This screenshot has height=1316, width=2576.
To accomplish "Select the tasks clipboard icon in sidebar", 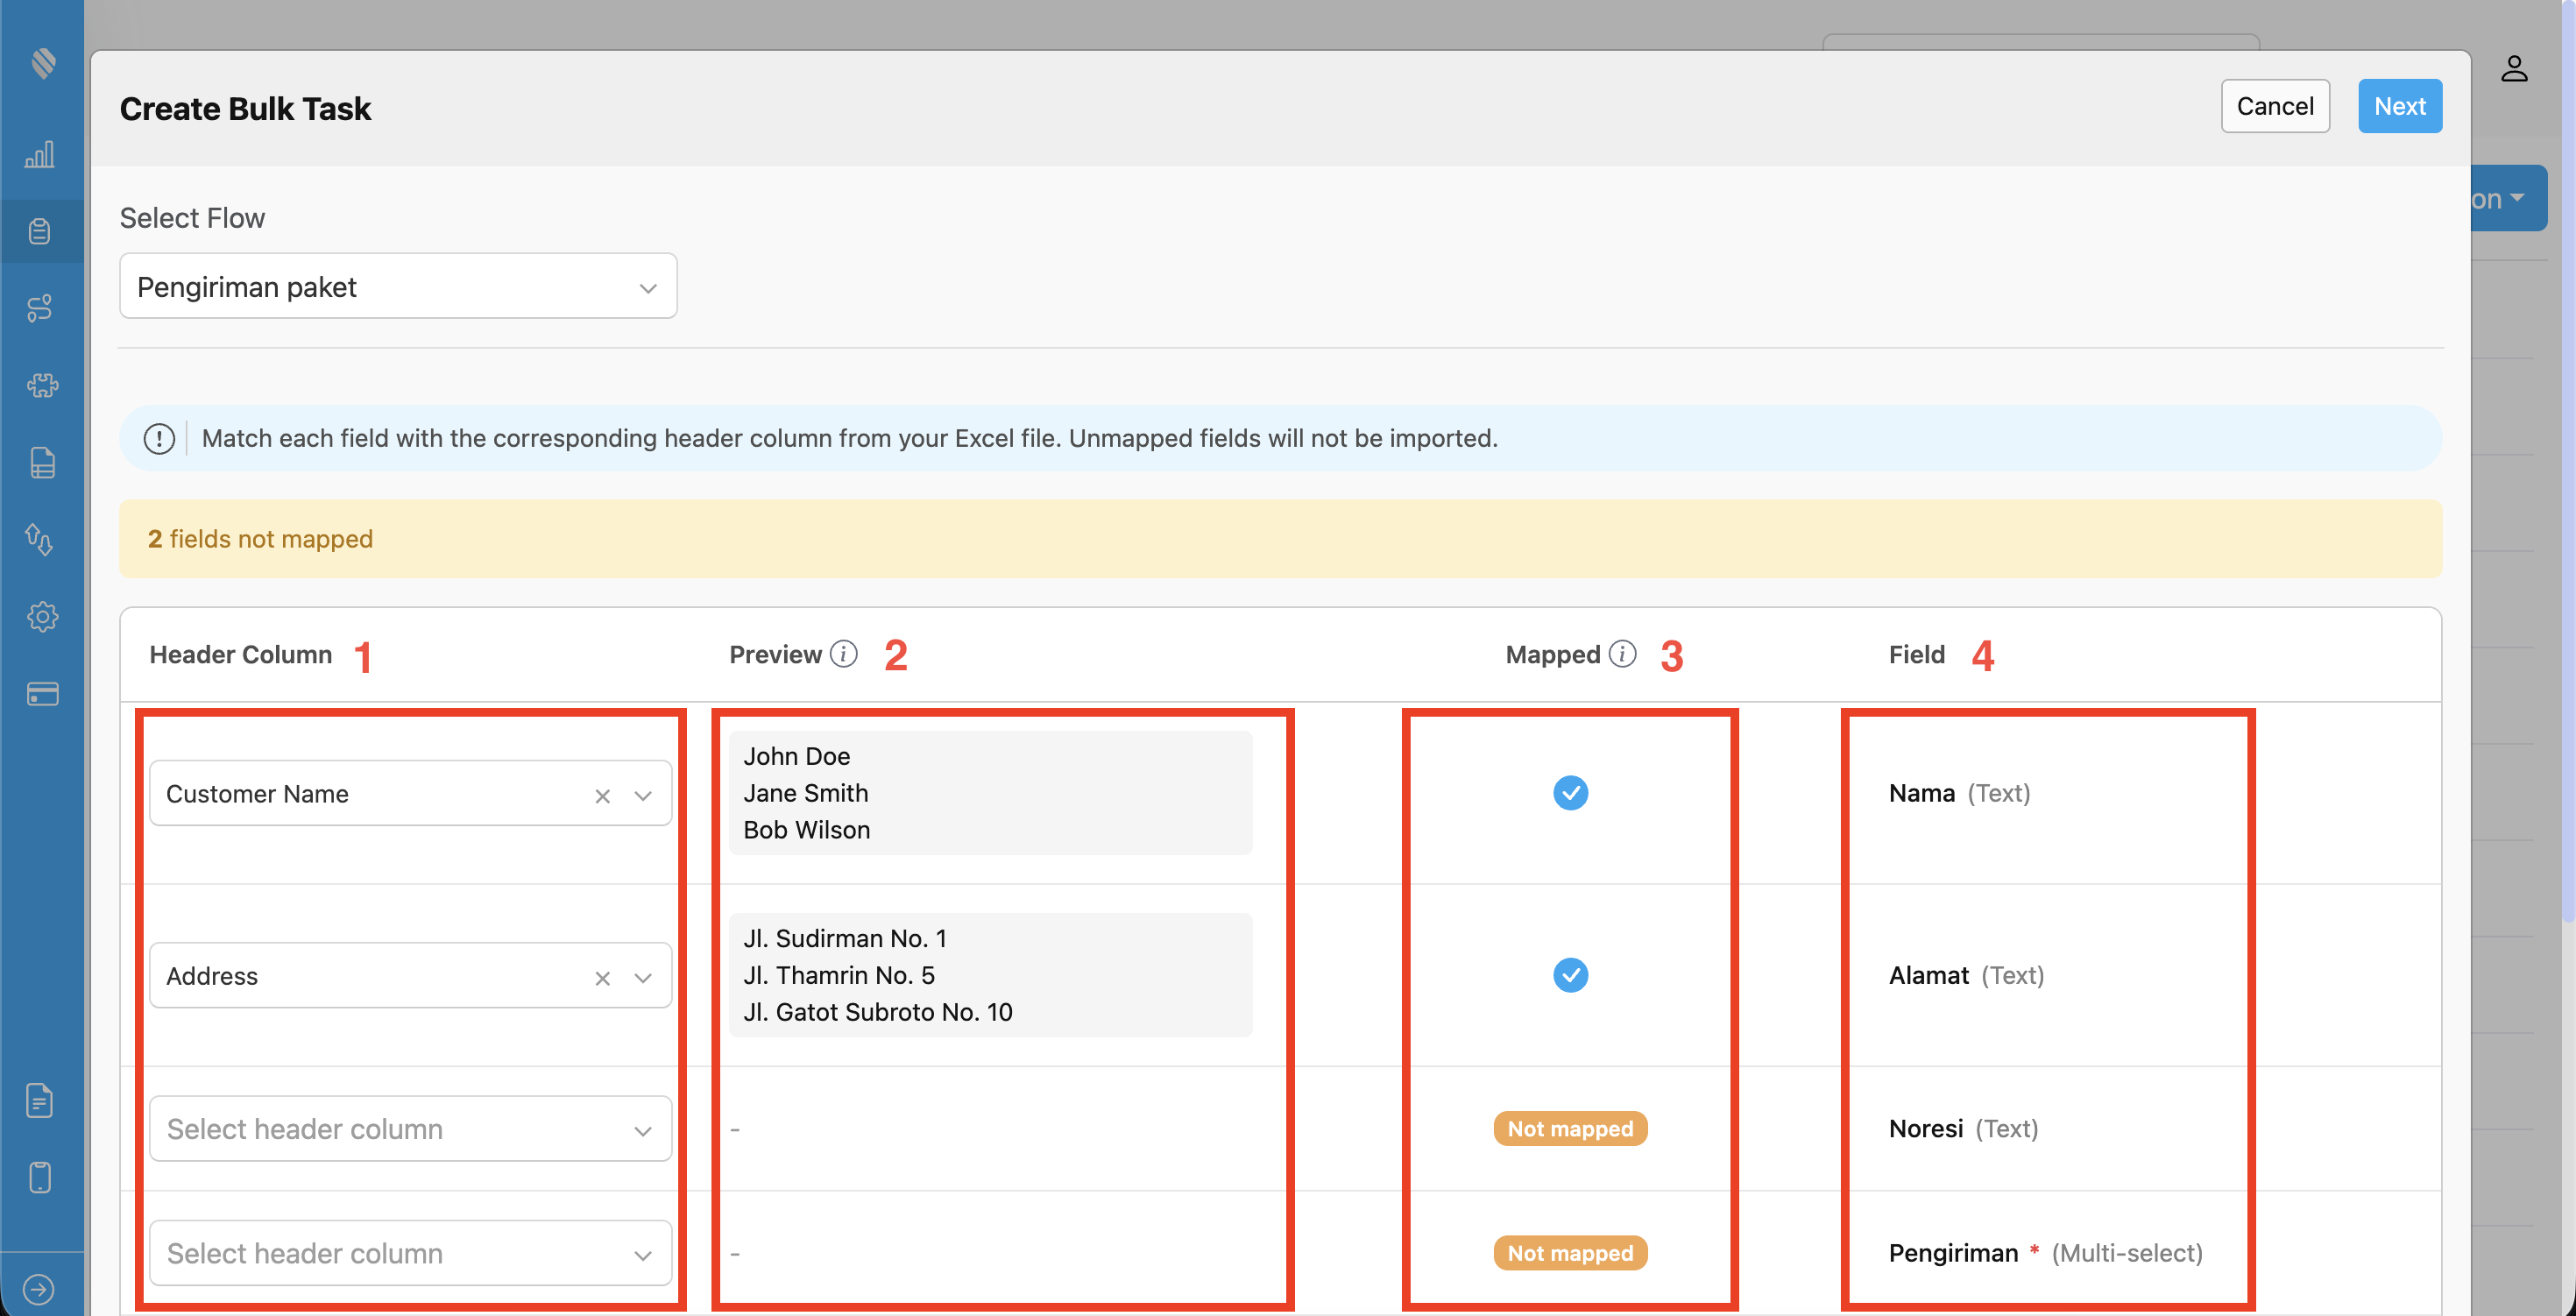I will 41,231.
